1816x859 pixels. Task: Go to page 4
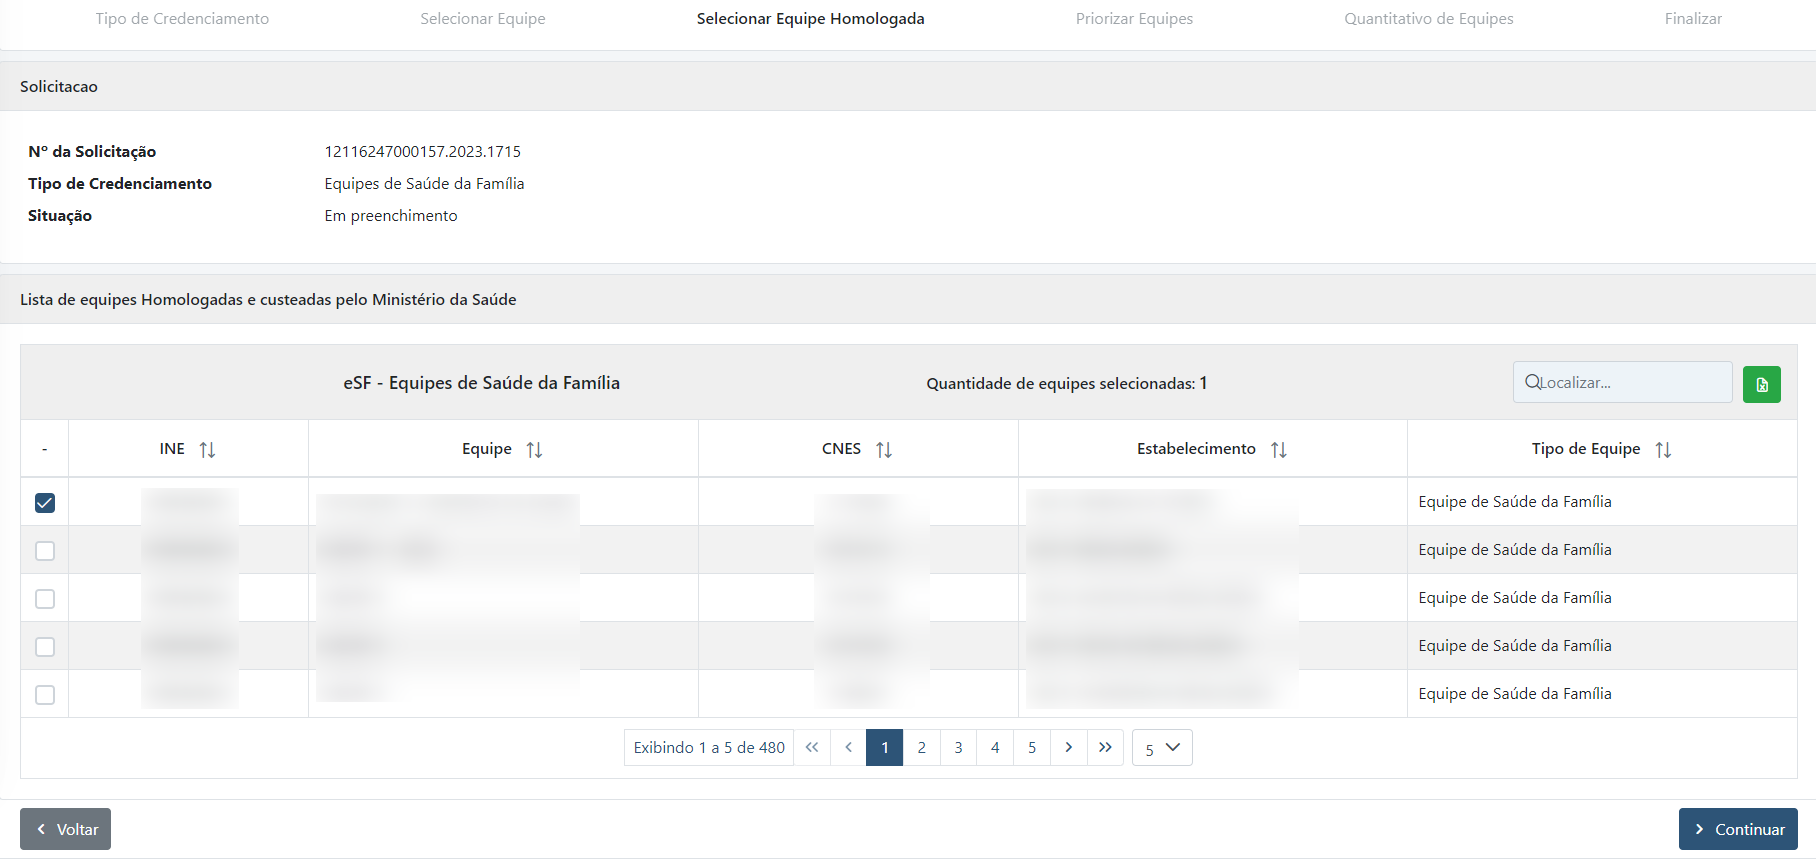tap(995, 747)
